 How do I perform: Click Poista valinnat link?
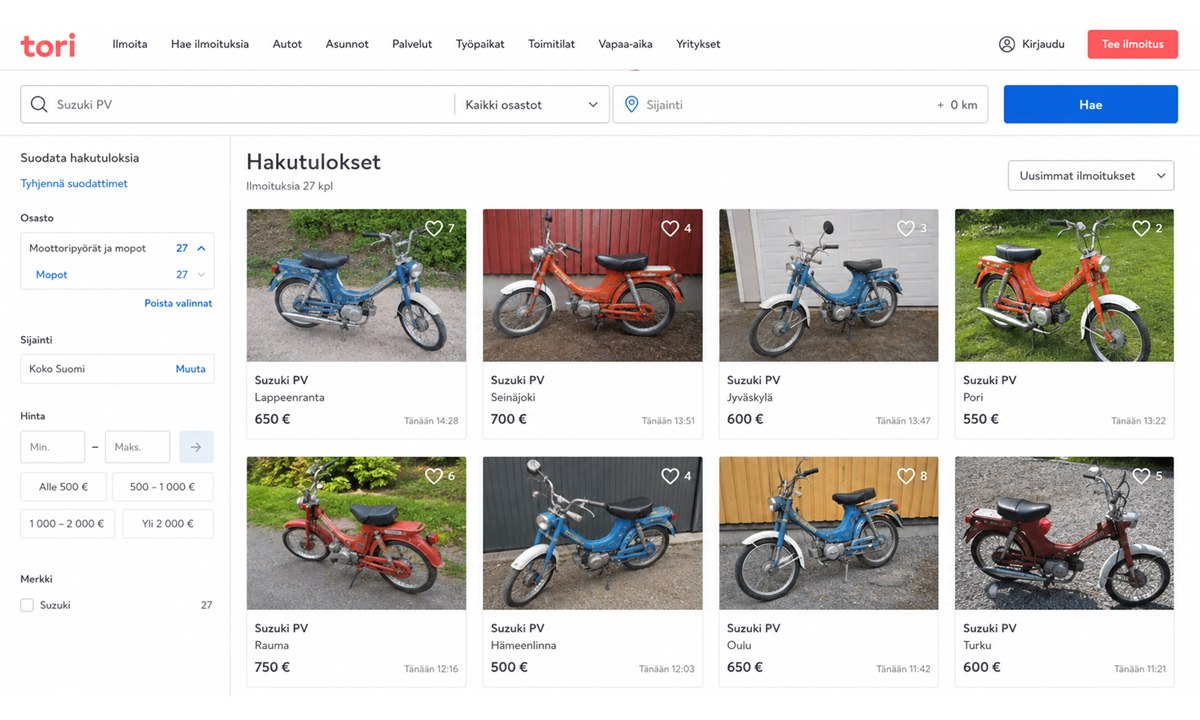coord(178,303)
